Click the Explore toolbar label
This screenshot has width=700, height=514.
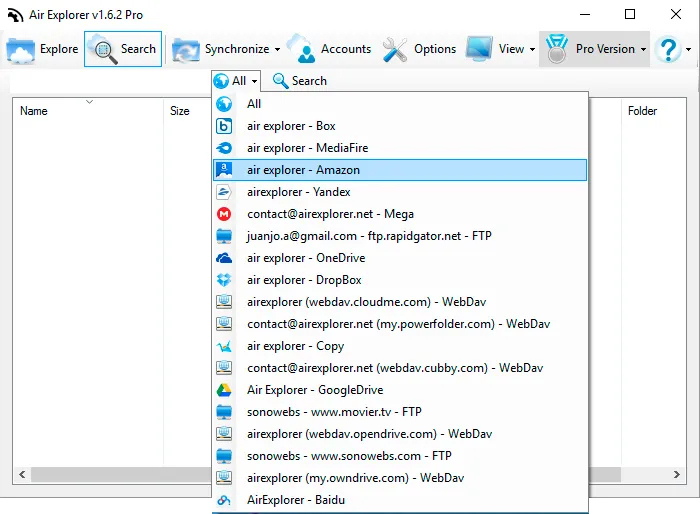point(59,49)
